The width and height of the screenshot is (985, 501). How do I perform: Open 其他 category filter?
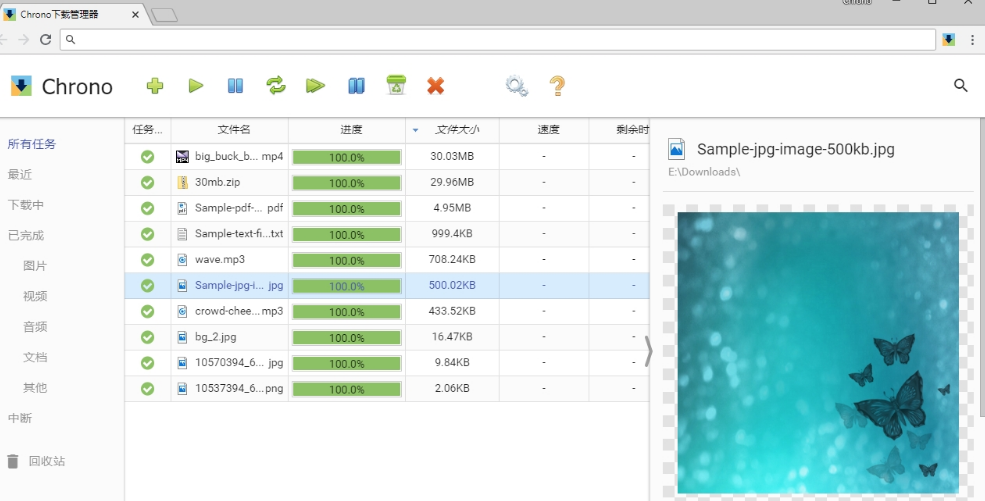pos(35,388)
